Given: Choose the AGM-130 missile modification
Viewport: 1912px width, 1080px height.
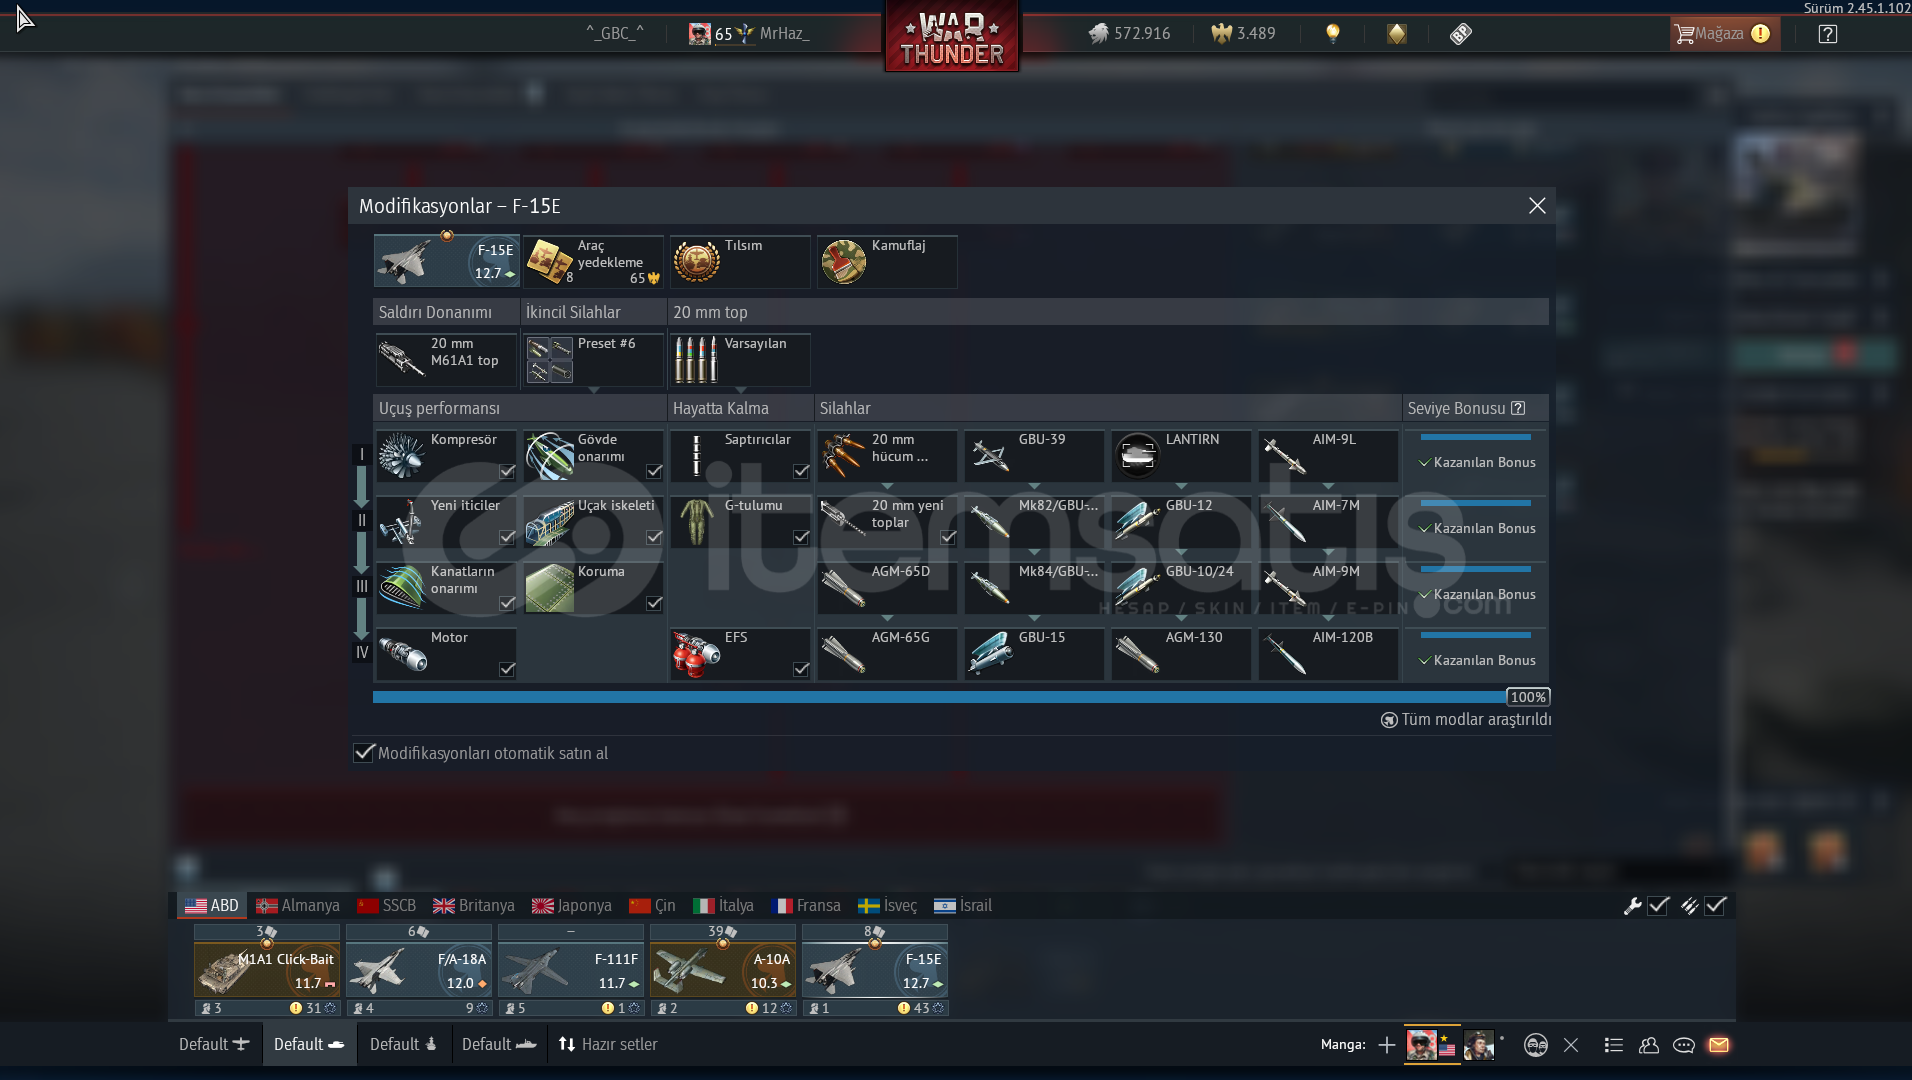Looking at the screenshot, I should [x=1181, y=654].
